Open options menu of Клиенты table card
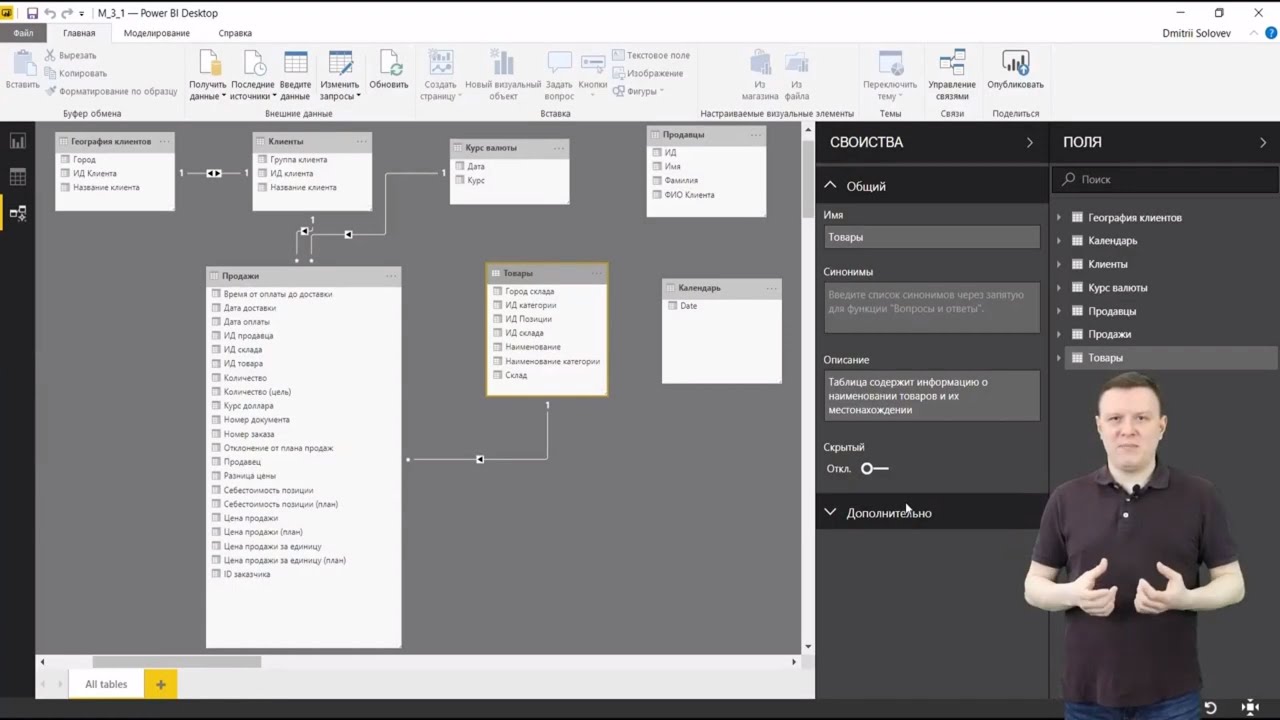Viewport: 1280px width, 720px height. coord(361,142)
